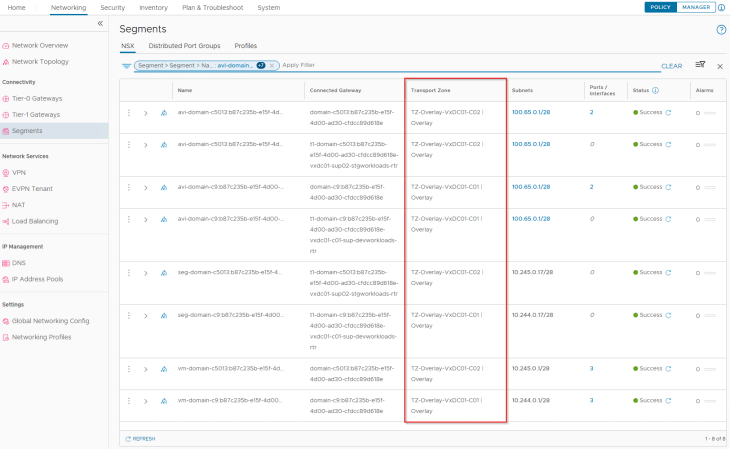Switch to Policy mode
The image size is (730, 449).
click(x=660, y=7)
